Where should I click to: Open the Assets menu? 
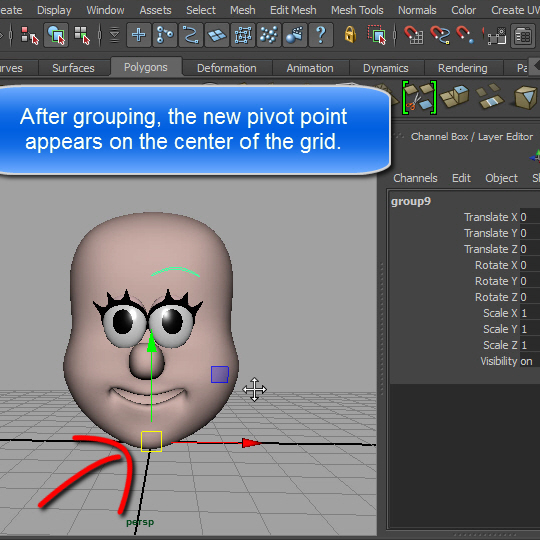click(155, 10)
